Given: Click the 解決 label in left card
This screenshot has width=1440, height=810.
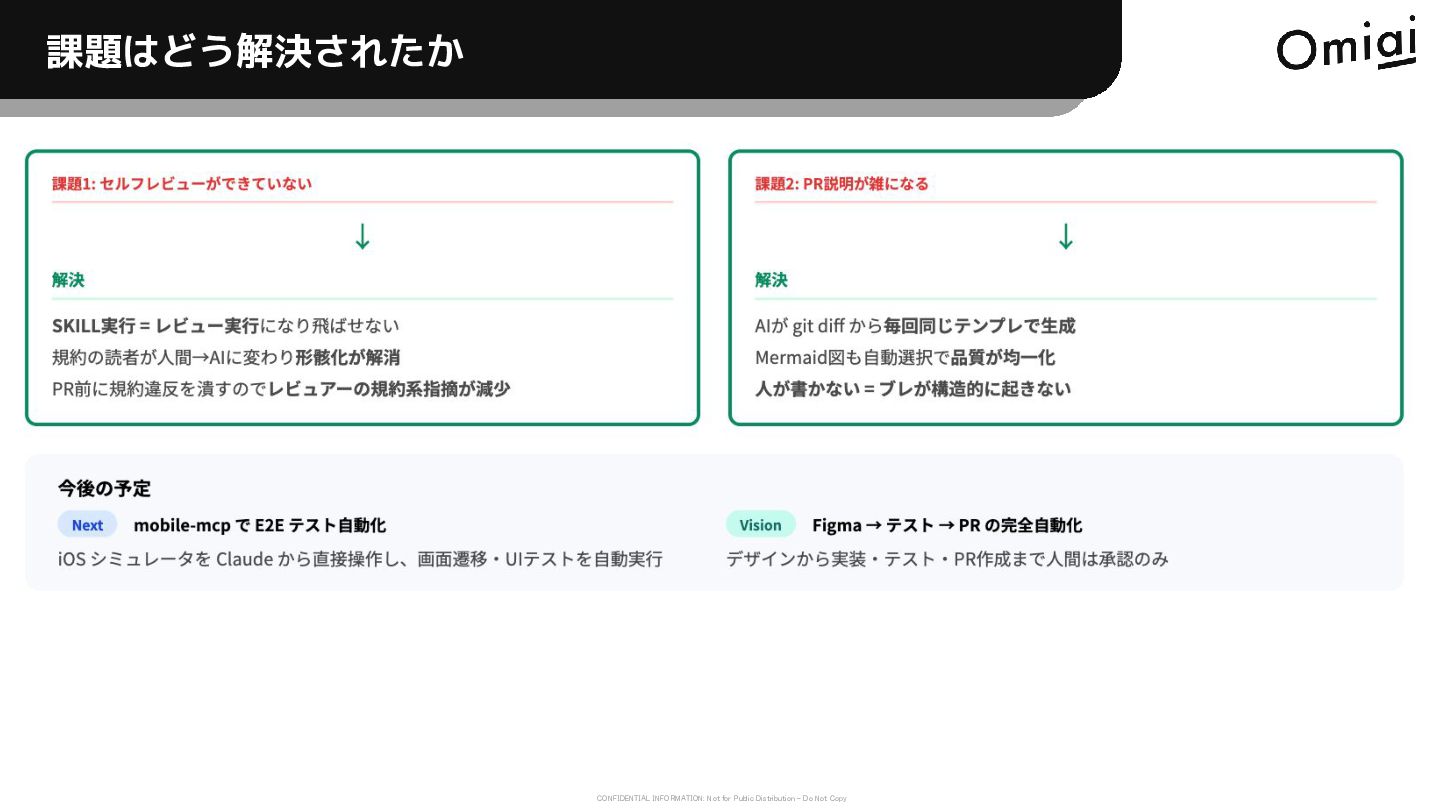Looking at the screenshot, I should (x=69, y=280).
